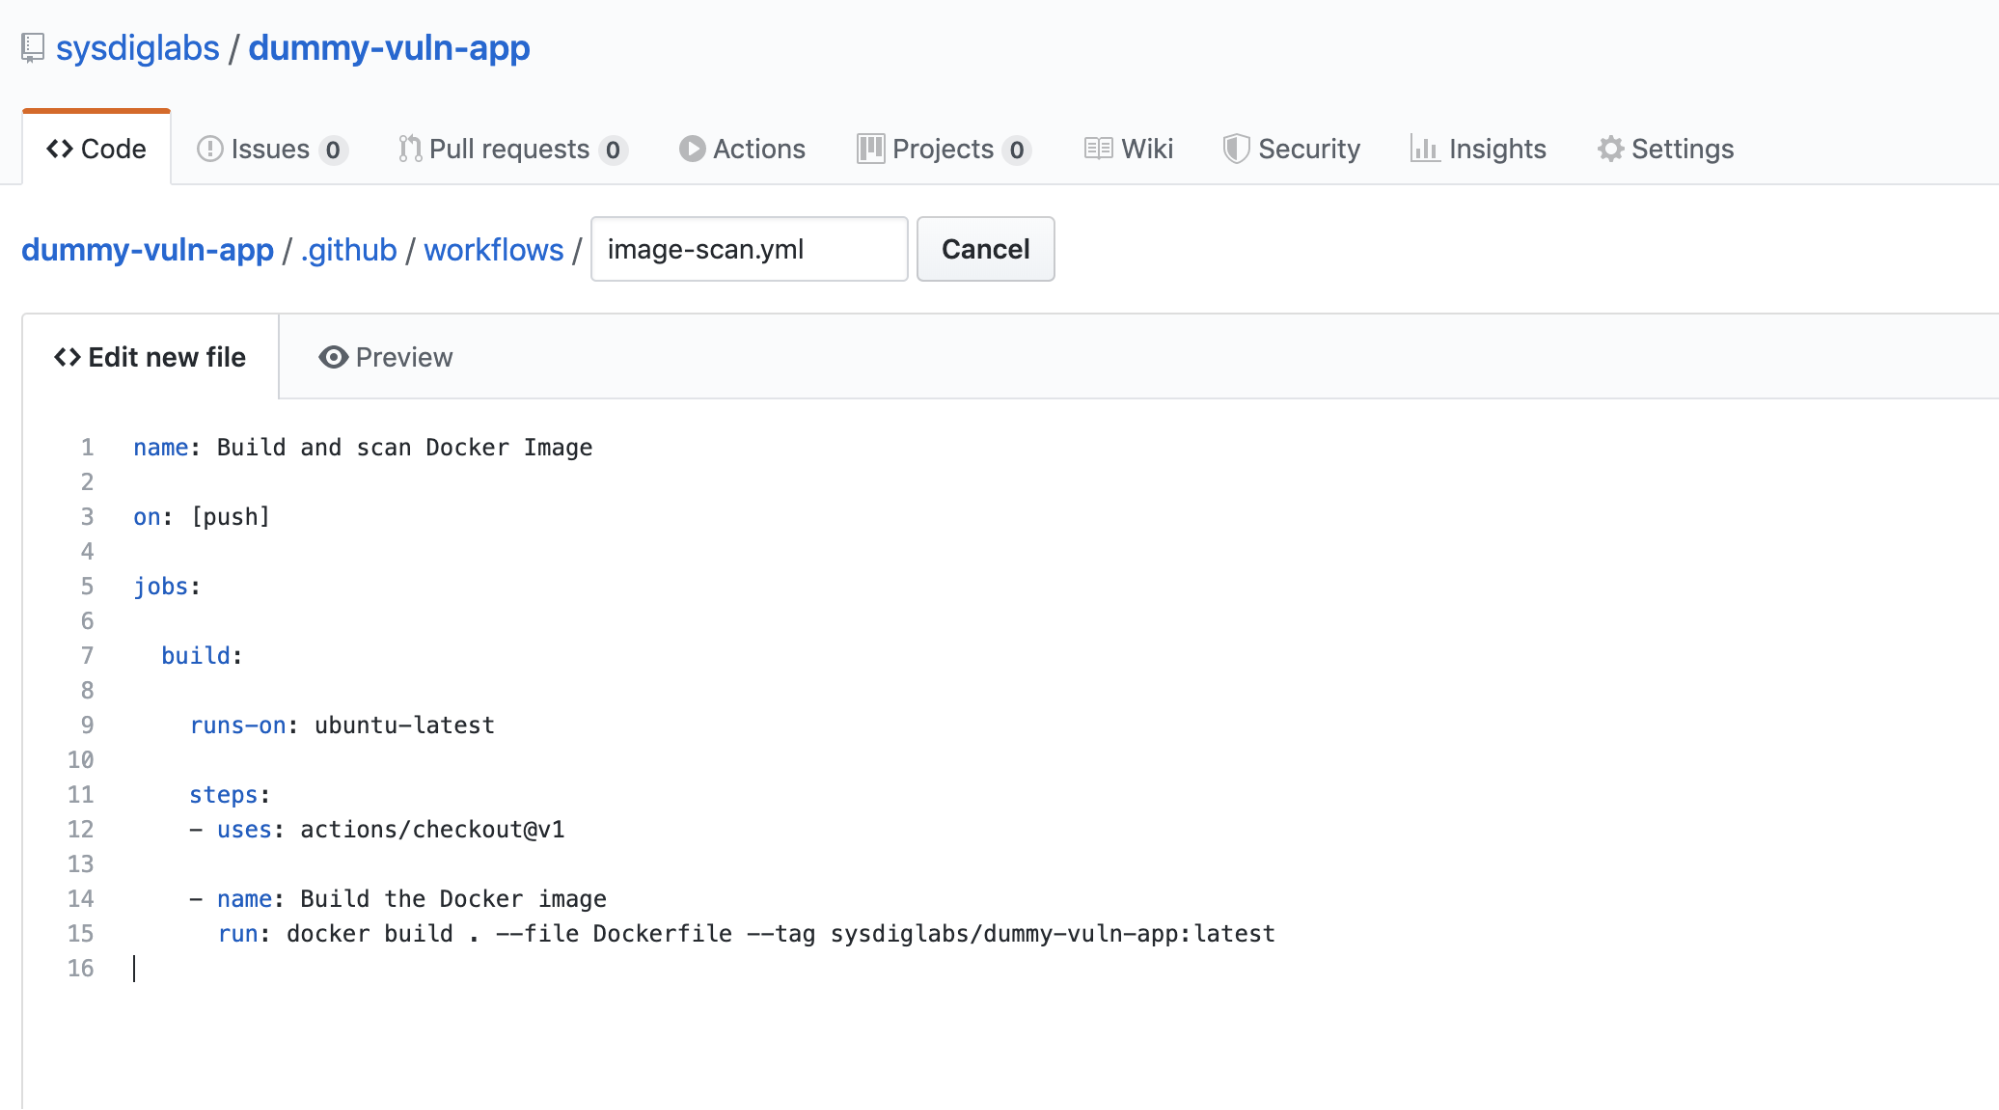Click line 3 'on: [push]'
The height and width of the screenshot is (1110, 1999).
202,517
